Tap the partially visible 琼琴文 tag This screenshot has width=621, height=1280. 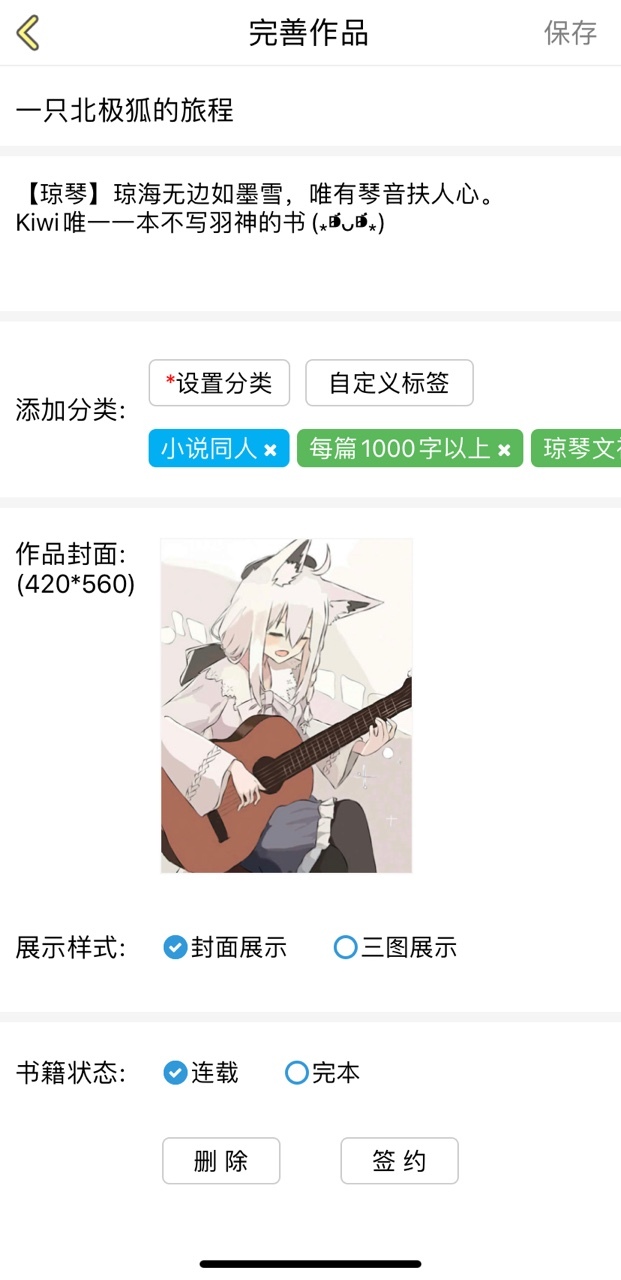576,449
